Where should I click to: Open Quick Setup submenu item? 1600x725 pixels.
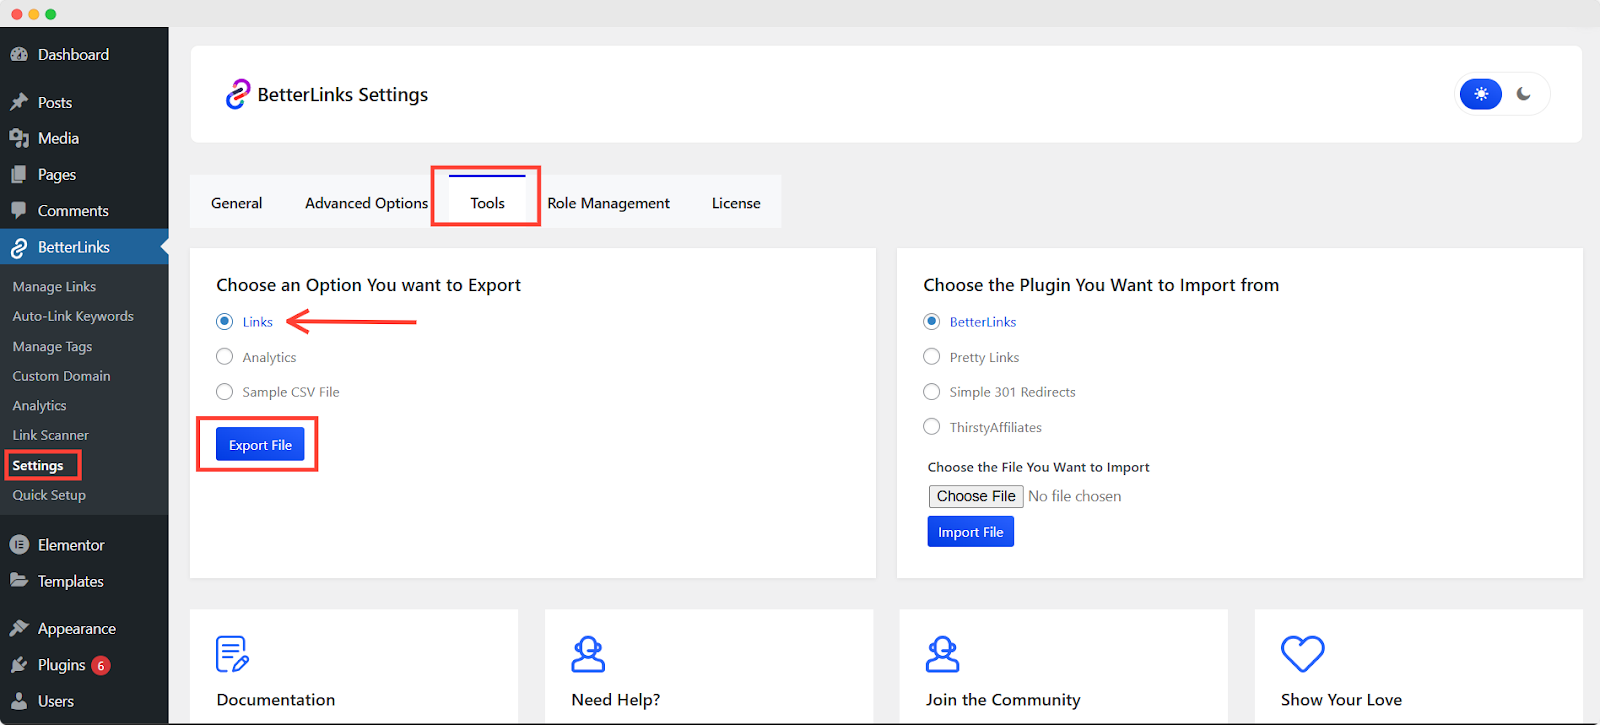pos(49,495)
